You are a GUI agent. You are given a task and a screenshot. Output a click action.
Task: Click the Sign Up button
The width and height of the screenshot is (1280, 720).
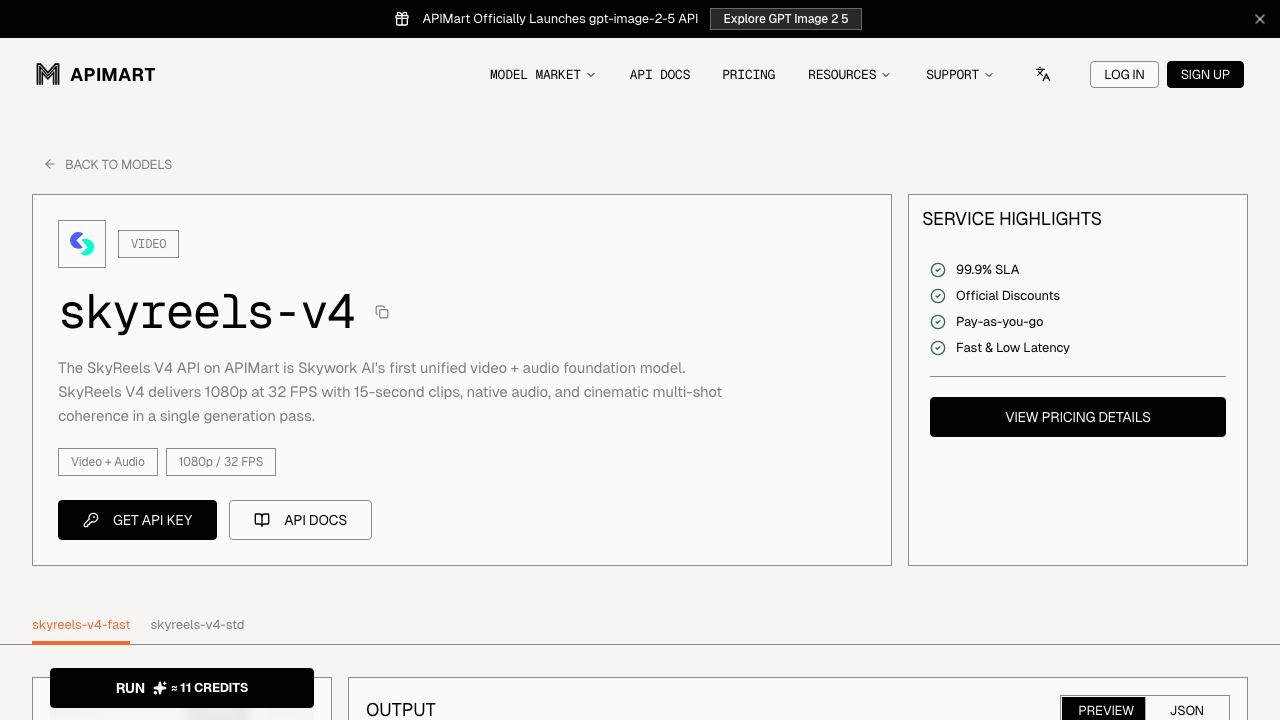[x=1205, y=74]
